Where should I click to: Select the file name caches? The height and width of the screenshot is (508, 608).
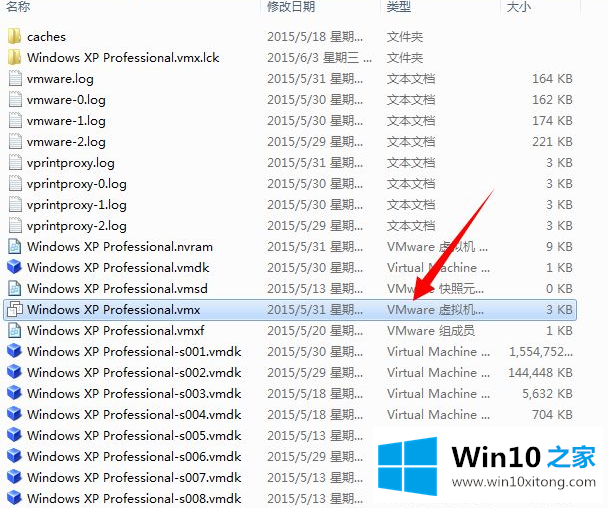tap(47, 37)
